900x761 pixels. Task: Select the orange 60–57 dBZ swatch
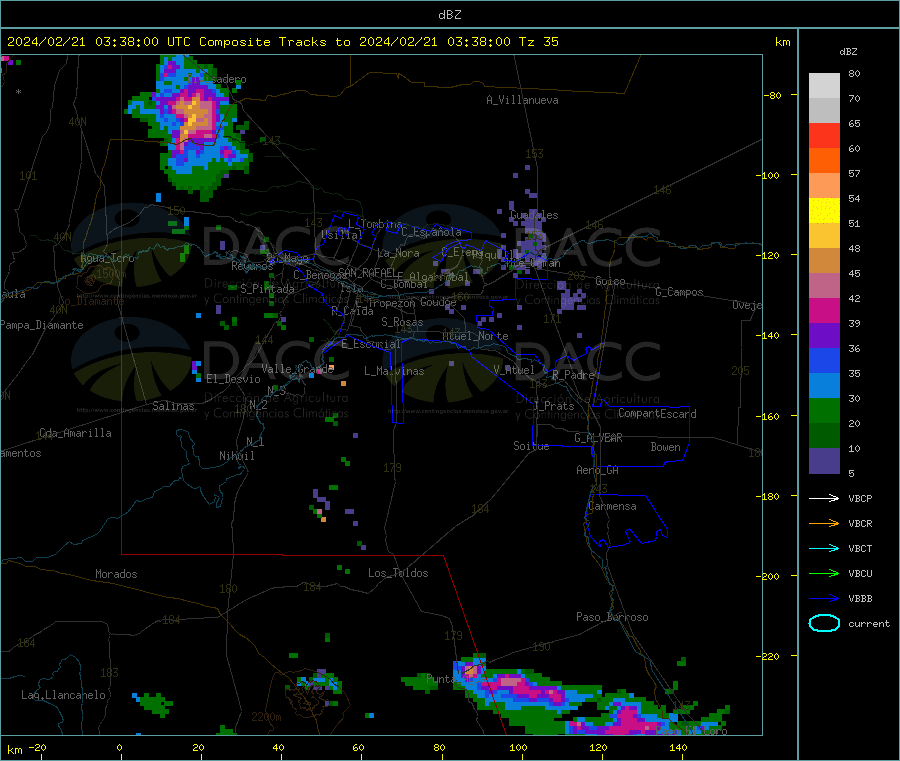pos(824,161)
